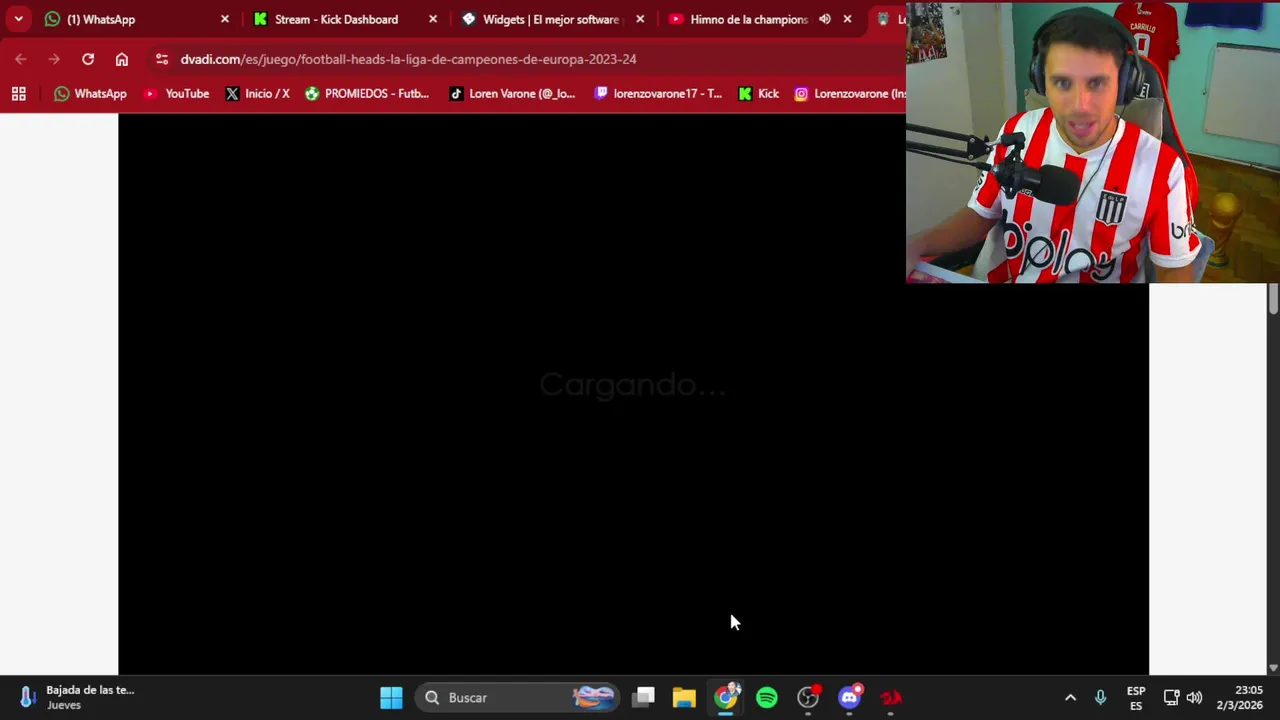Open the WhatsApp bookmark
This screenshot has height=720, width=1280.
tap(90, 94)
